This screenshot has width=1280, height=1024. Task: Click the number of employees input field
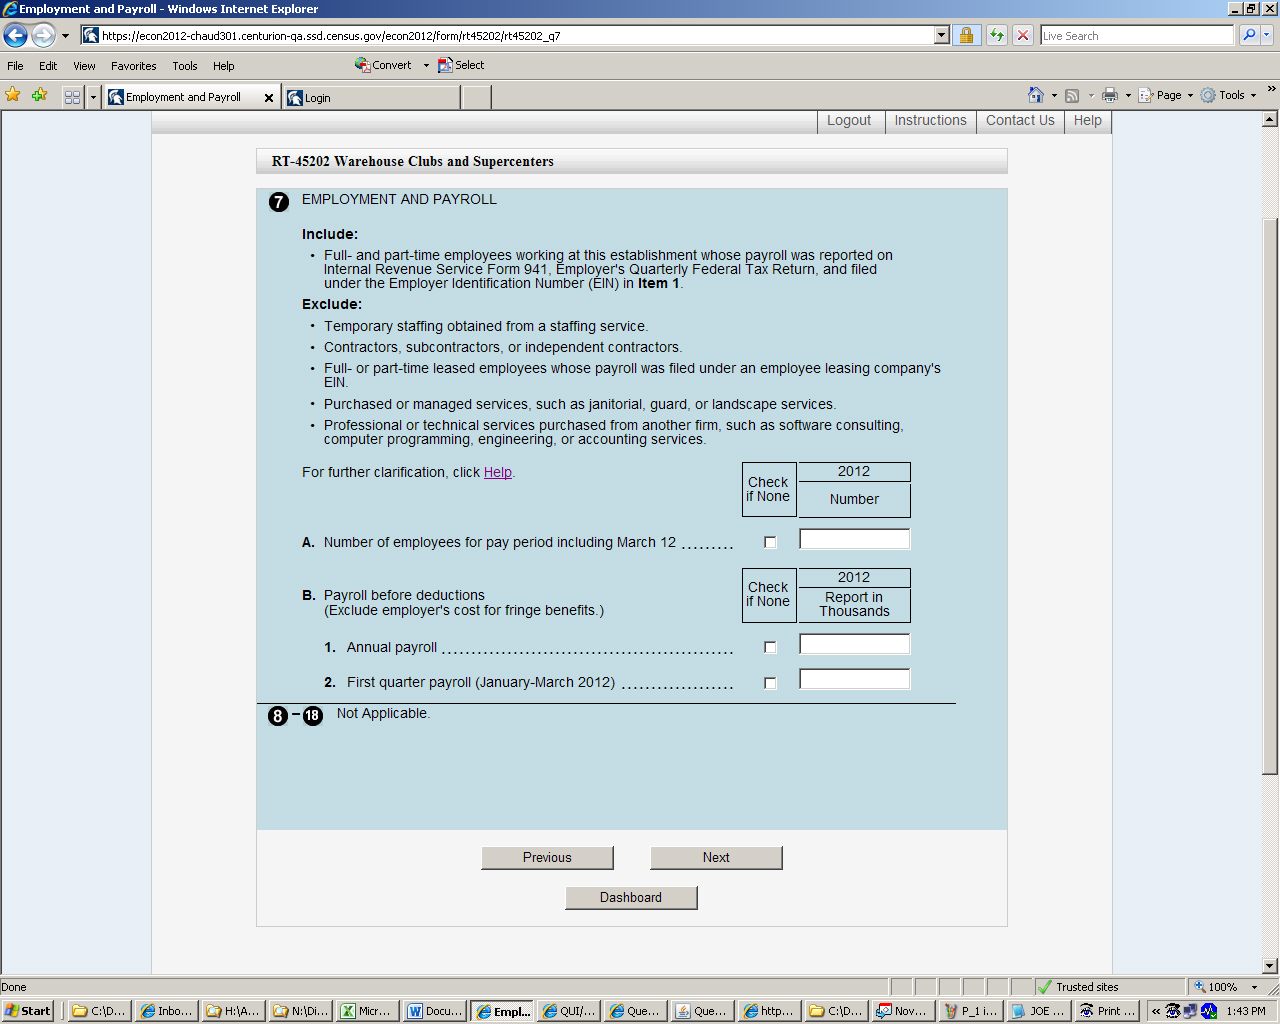pos(855,540)
